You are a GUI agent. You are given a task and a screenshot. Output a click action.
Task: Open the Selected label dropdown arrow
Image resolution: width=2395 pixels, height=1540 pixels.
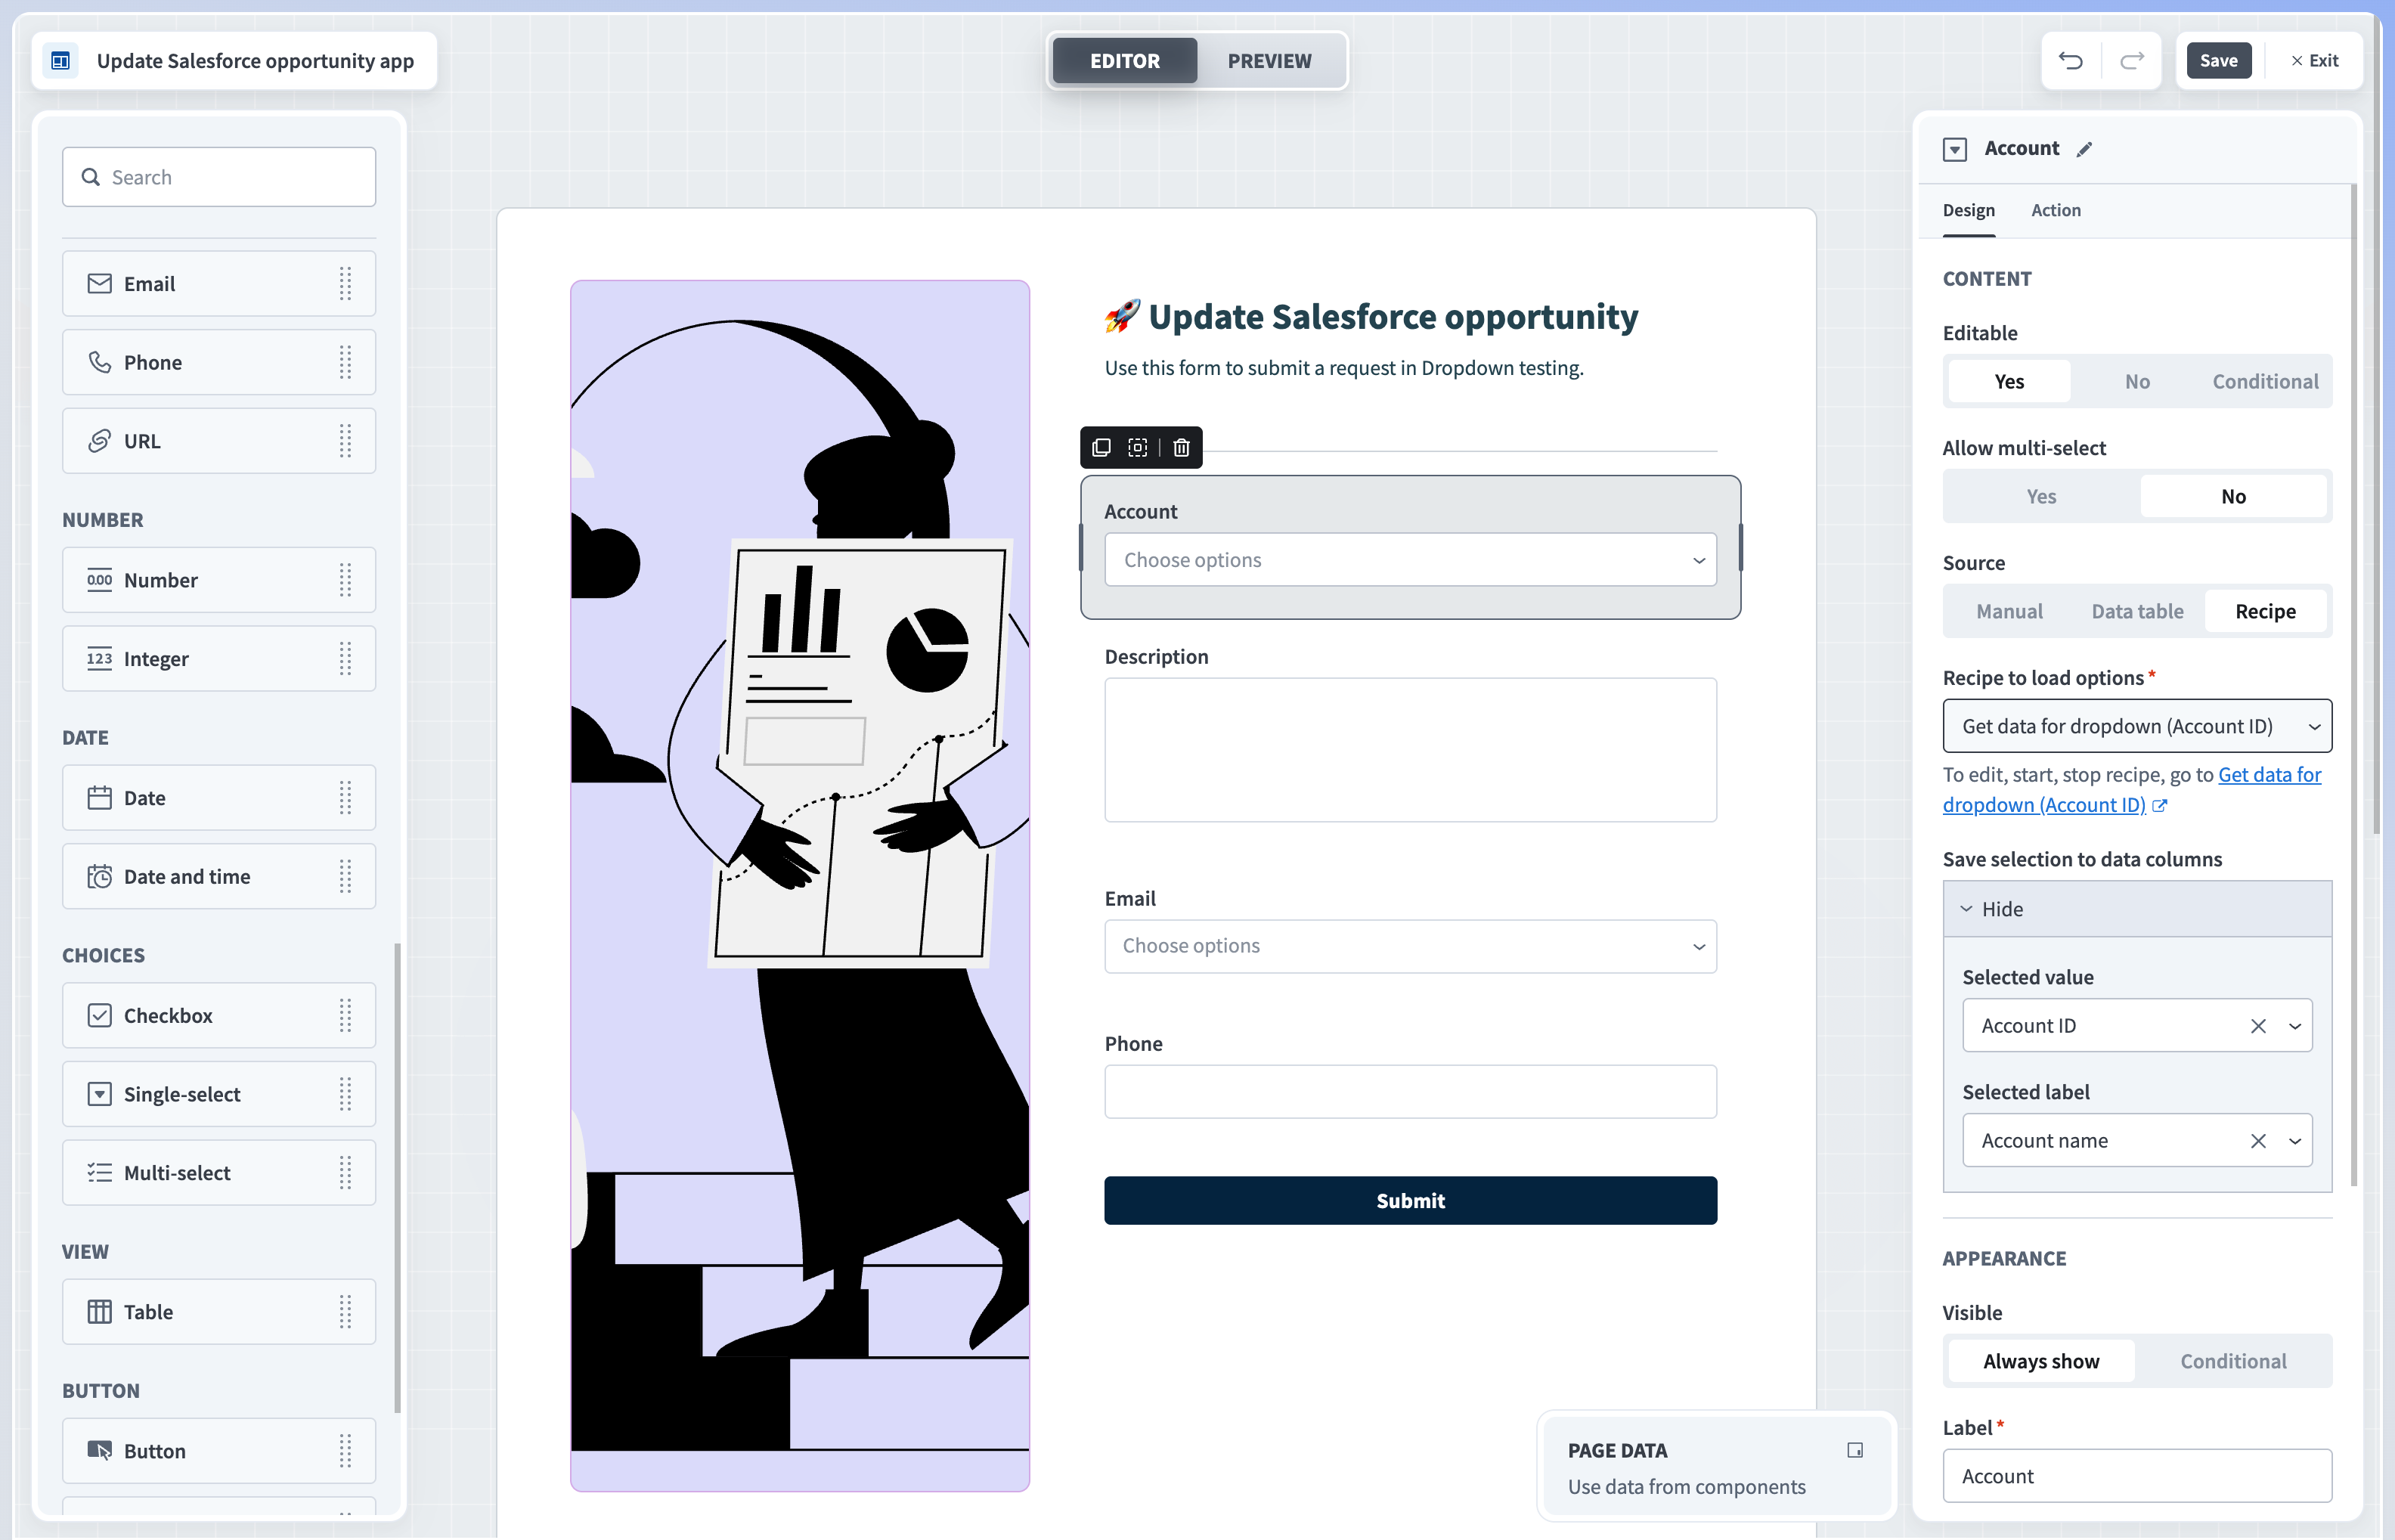pos(2295,1141)
